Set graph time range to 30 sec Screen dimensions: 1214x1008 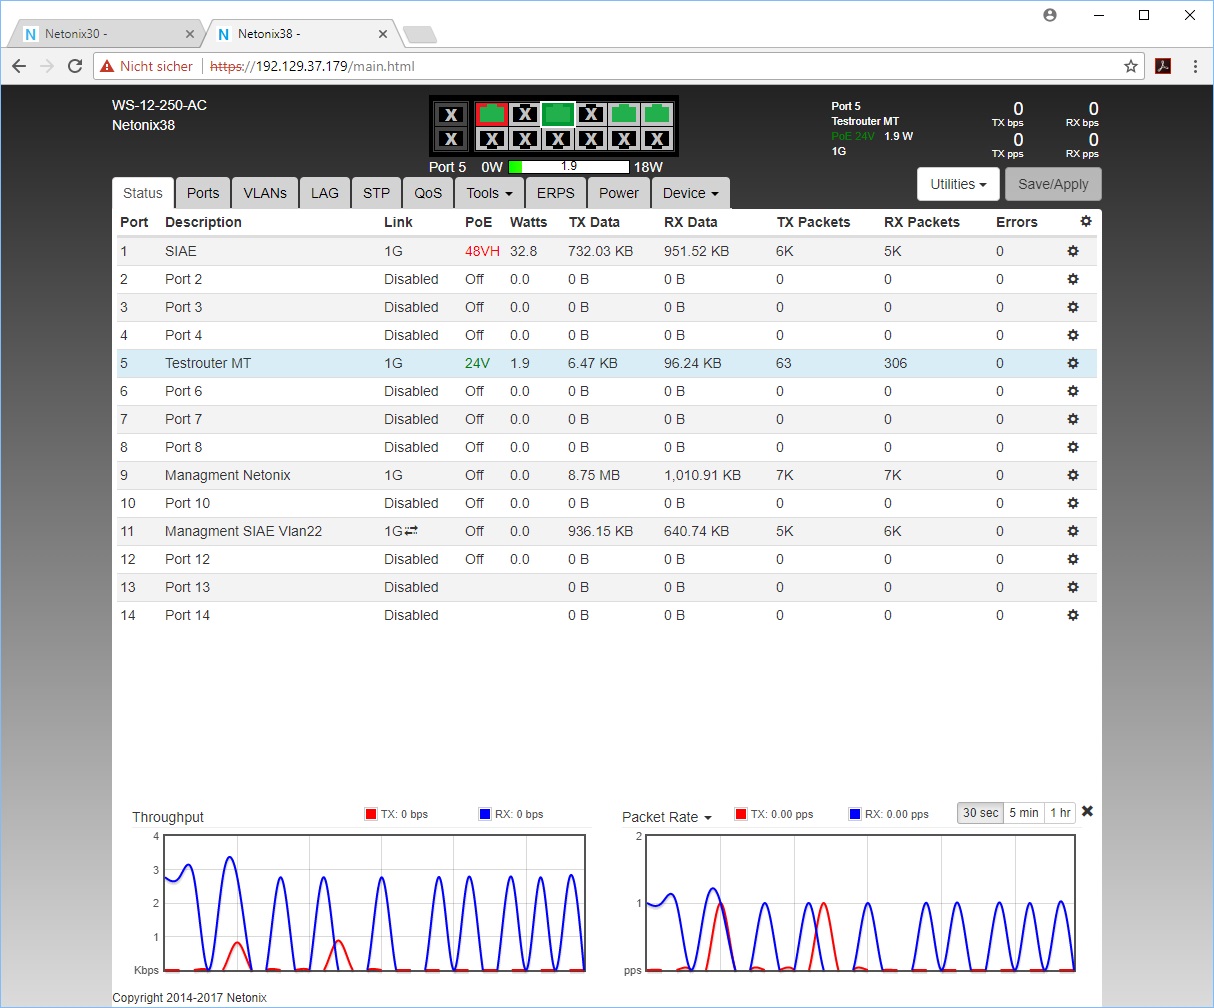pyautogui.click(x=980, y=813)
